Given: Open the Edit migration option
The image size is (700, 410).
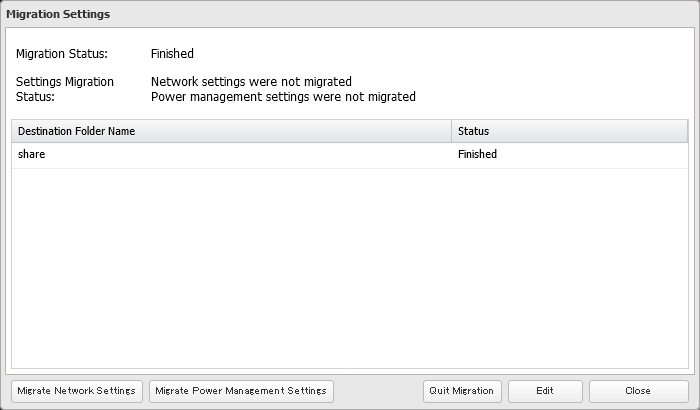Looking at the screenshot, I should coord(545,391).
